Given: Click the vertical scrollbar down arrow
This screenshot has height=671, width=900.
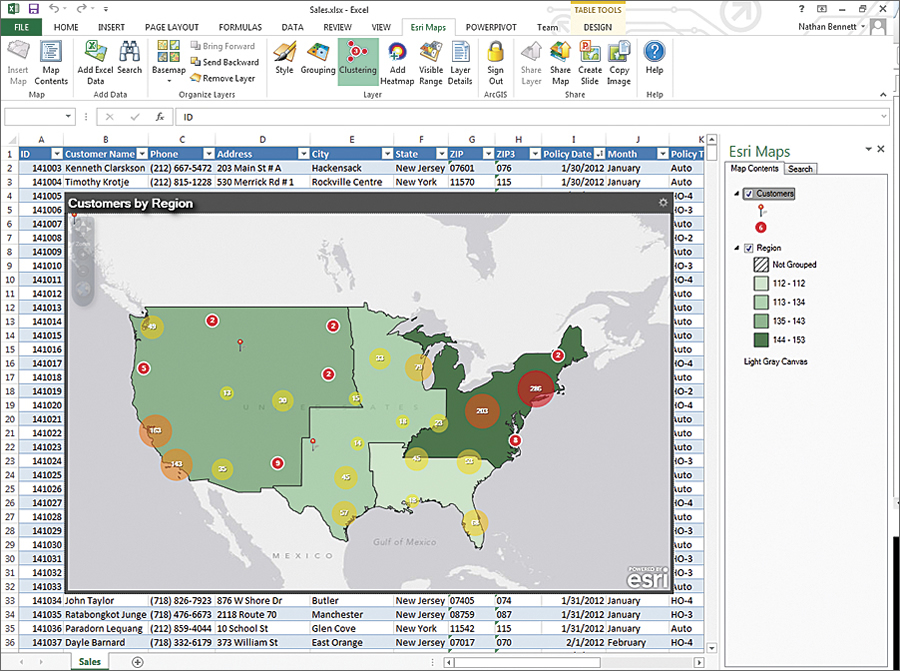Looking at the screenshot, I should (x=712, y=648).
